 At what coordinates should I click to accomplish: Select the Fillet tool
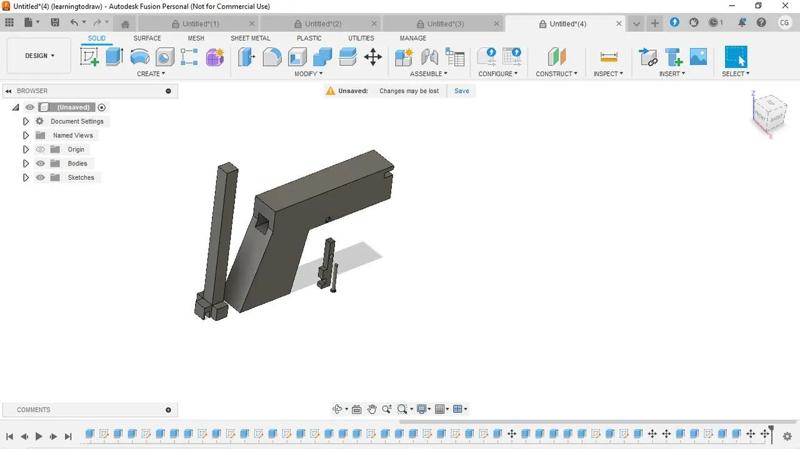(272, 57)
